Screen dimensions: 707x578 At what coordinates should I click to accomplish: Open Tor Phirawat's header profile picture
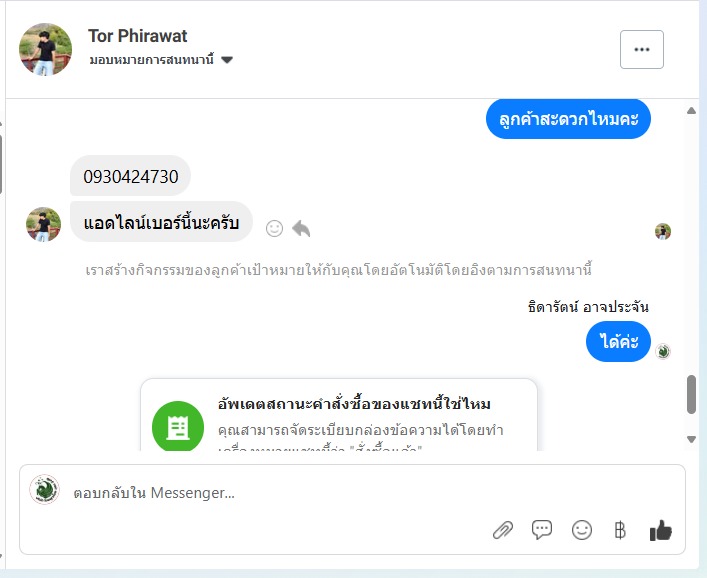pyautogui.click(x=45, y=49)
